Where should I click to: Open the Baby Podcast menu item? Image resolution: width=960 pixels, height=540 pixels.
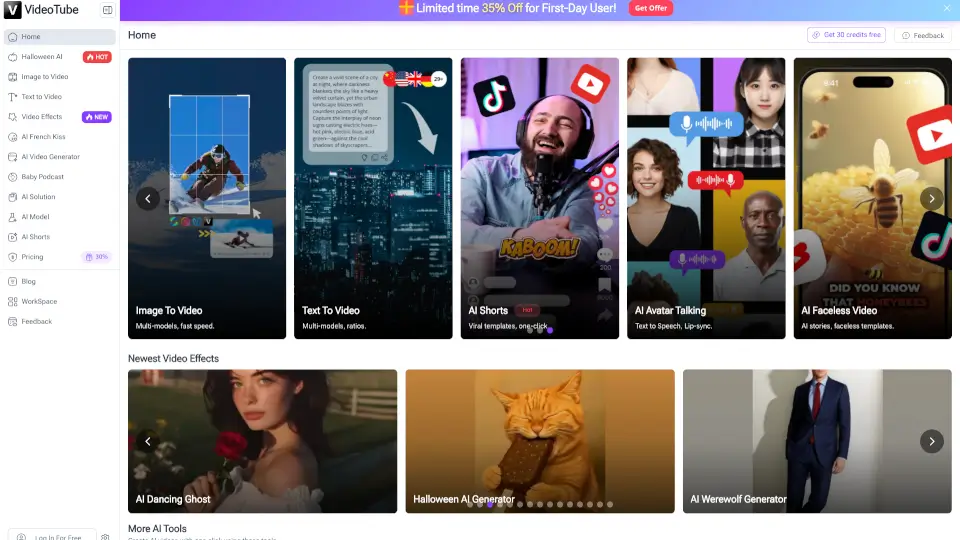pyautogui.click(x=59, y=177)
